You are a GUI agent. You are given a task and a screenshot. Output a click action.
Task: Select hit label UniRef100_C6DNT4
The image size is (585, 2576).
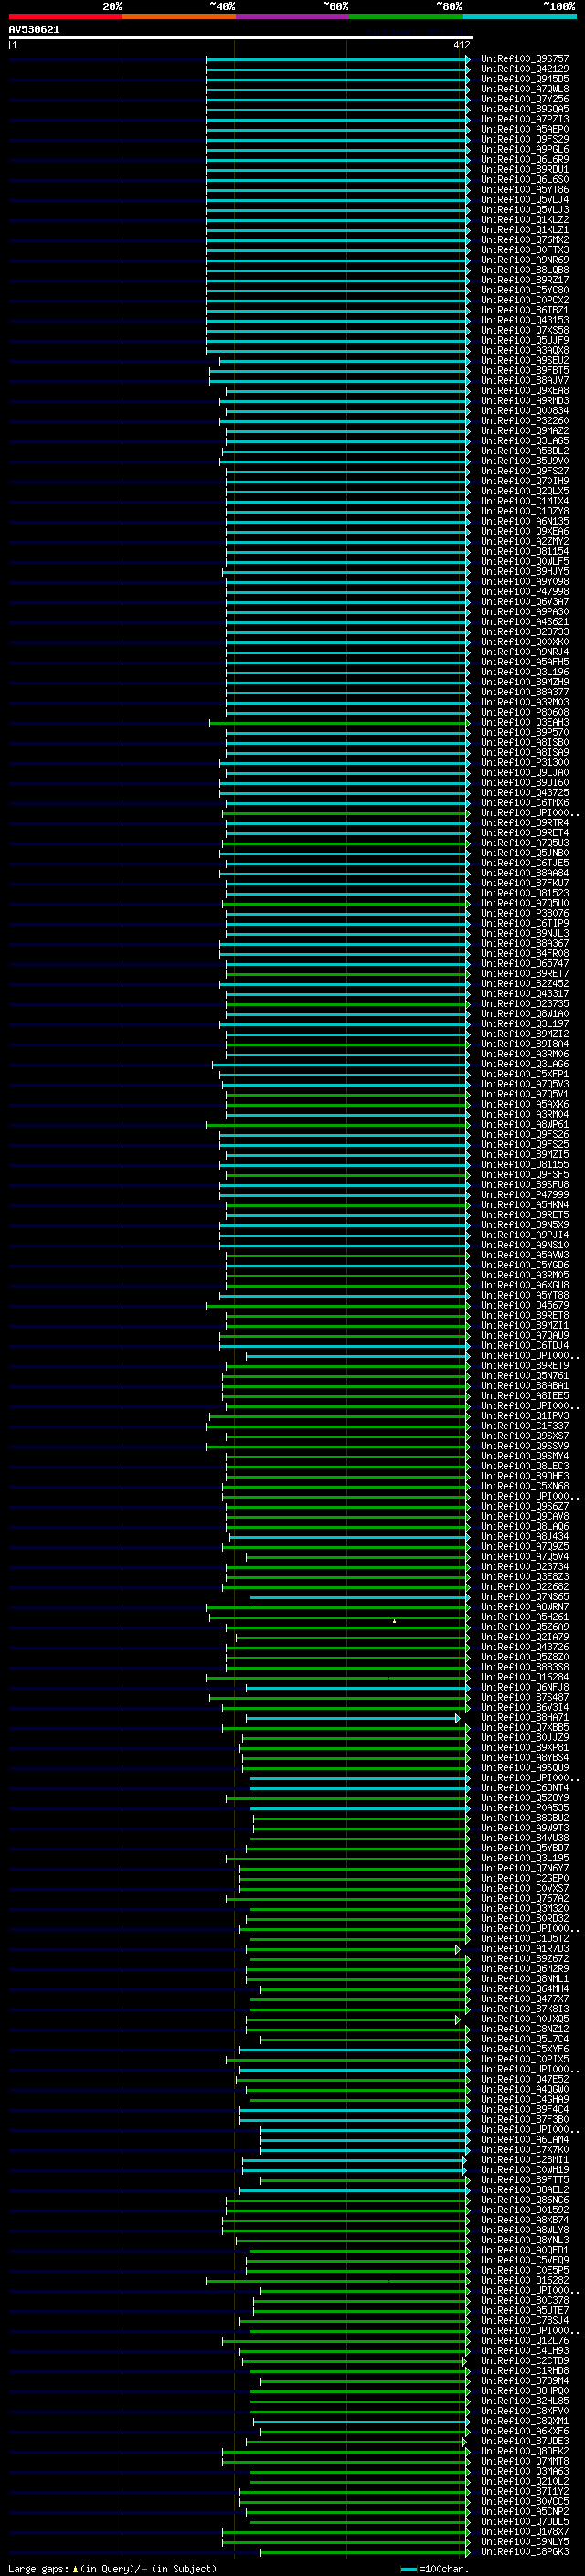[524, 1788]
